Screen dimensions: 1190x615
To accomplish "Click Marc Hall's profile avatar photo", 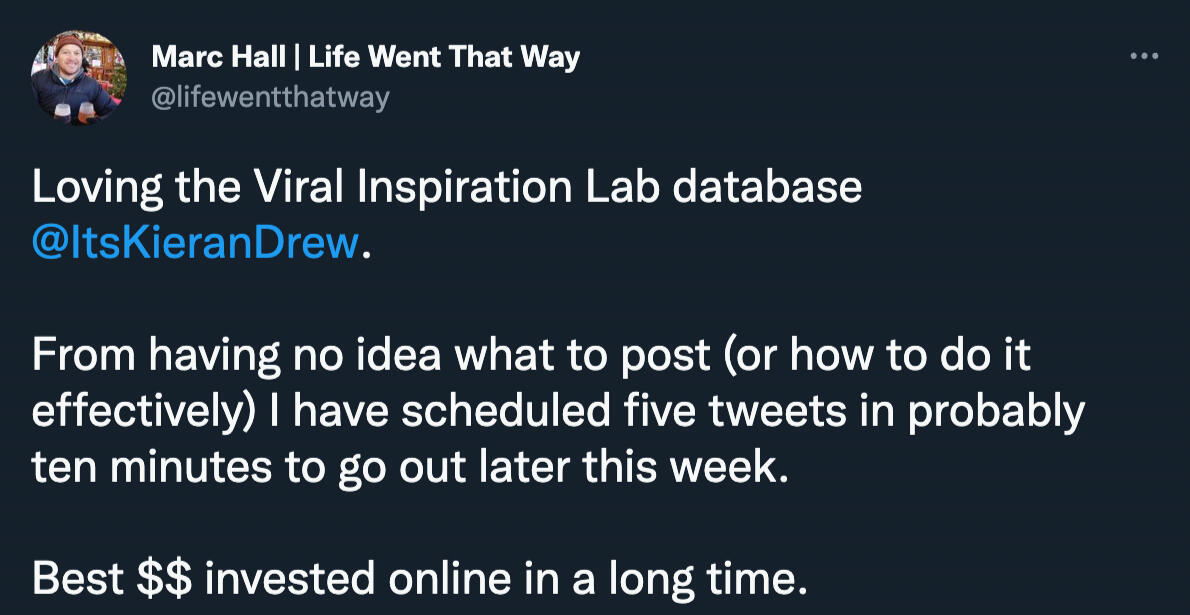I will pos(79,76).
